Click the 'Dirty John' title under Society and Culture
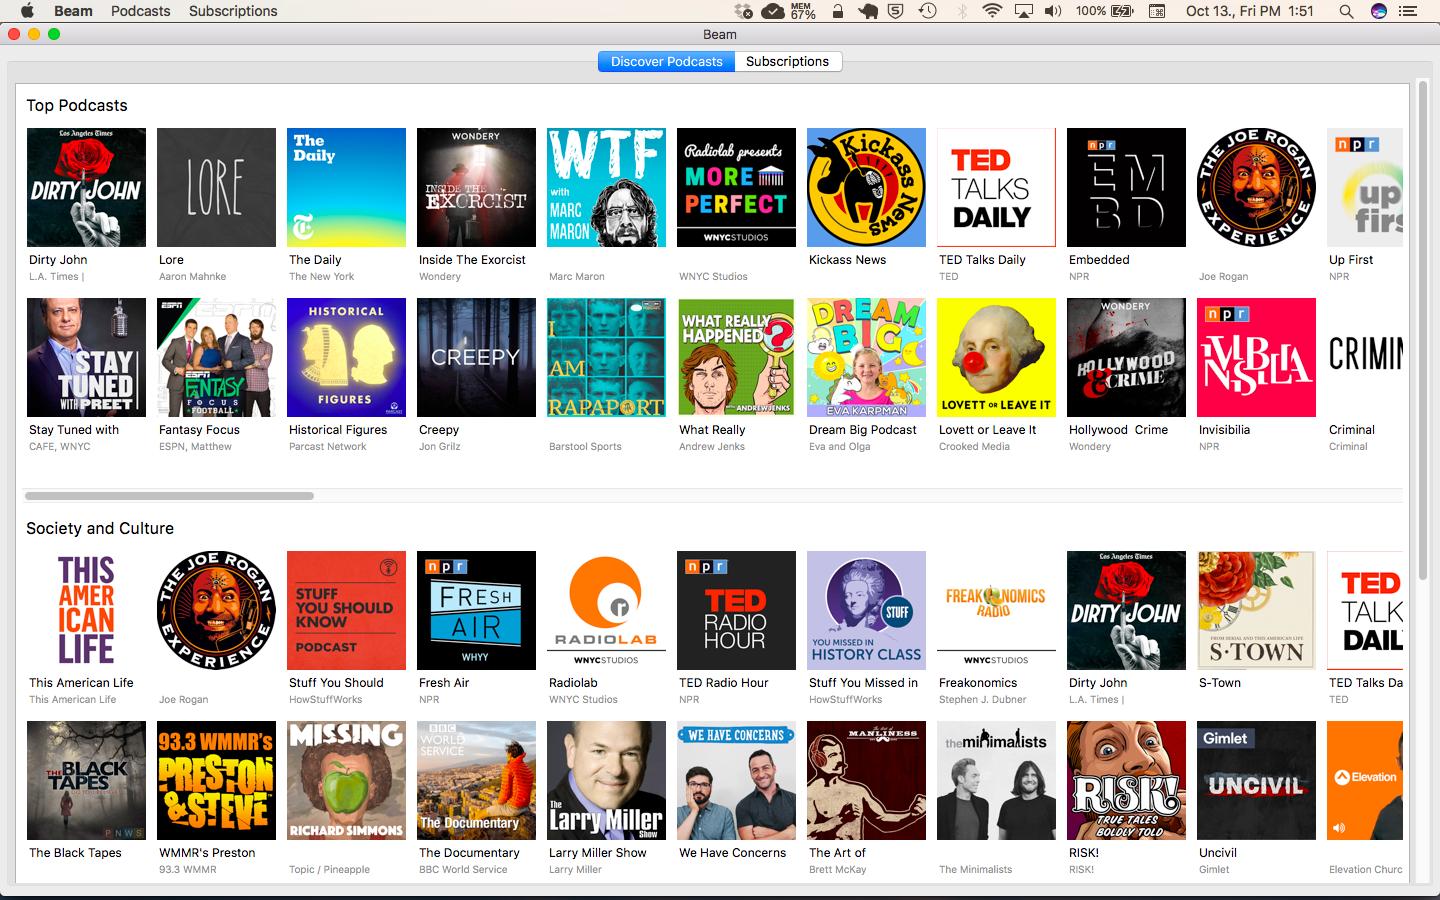 pyautogui.click(x=1098, y=683)
